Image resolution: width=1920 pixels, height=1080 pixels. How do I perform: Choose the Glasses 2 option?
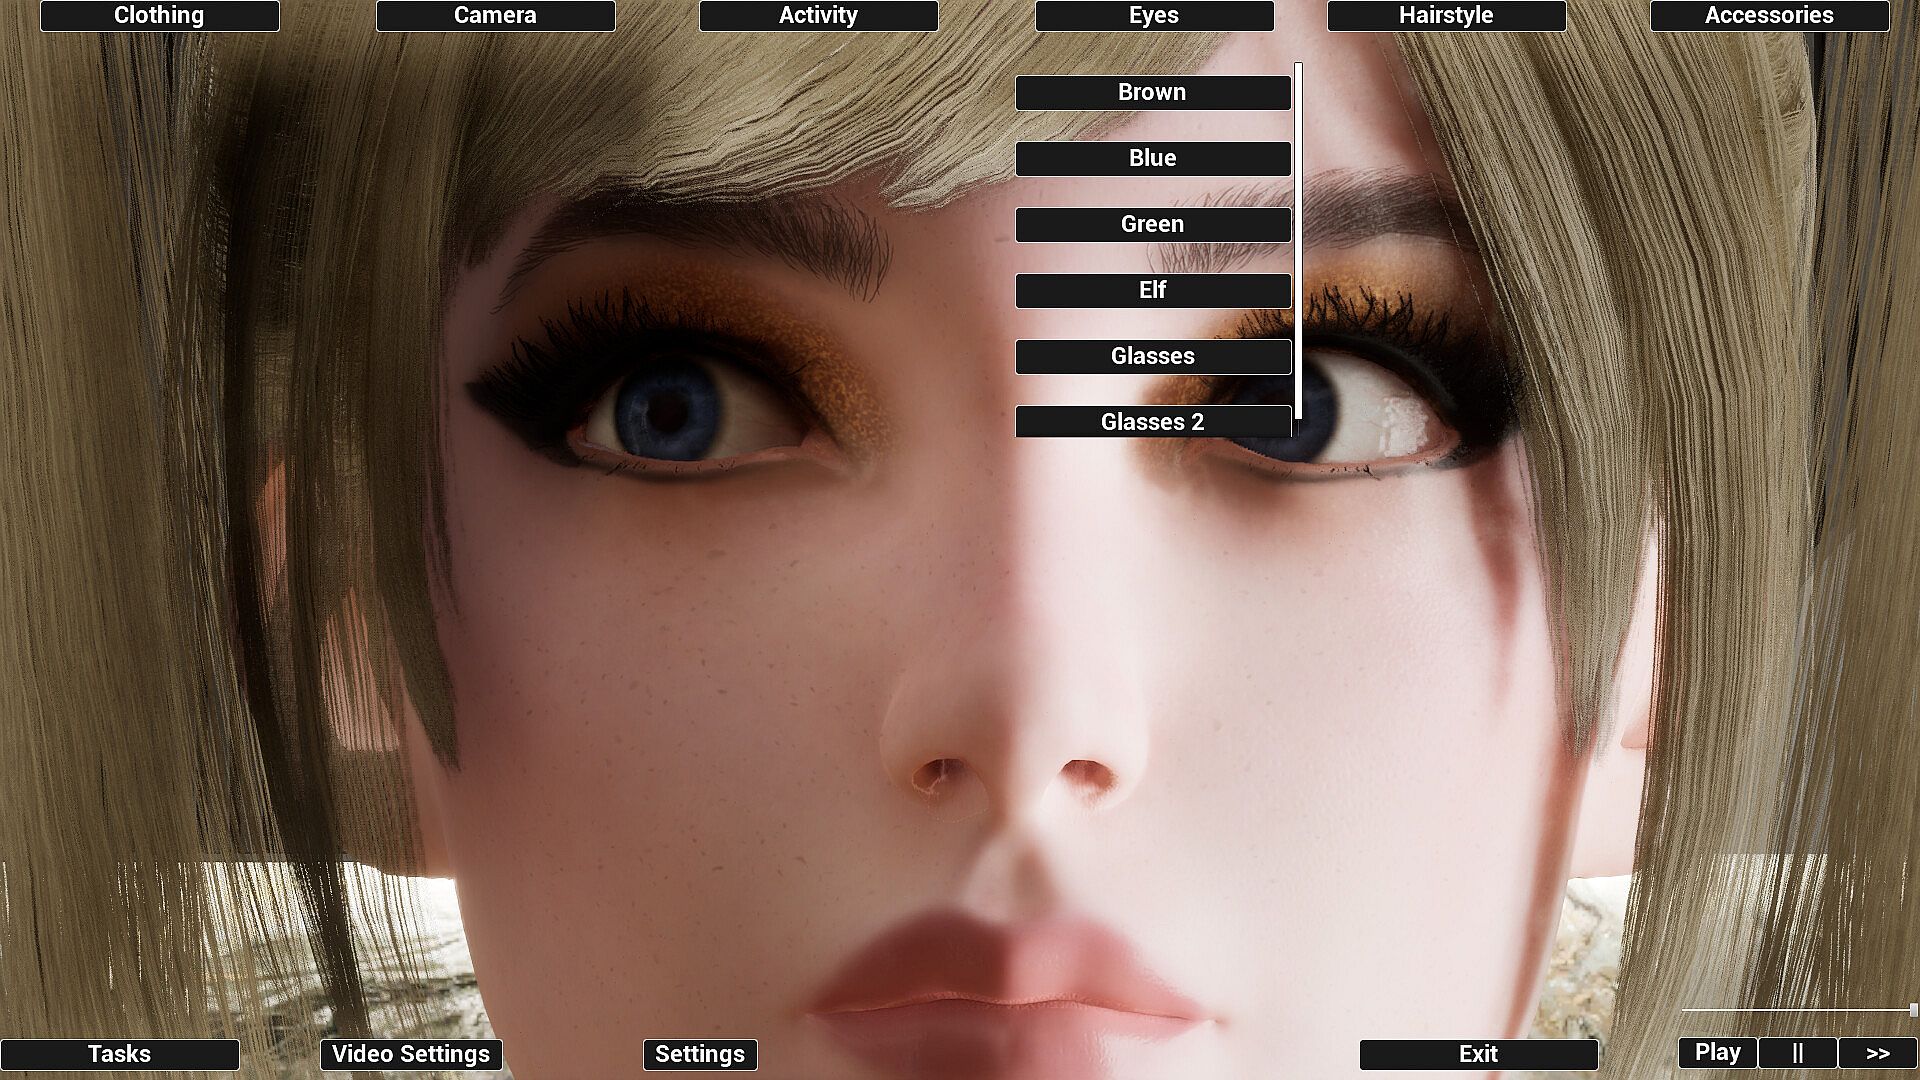pyautogui.click(x=1152, y=422)
